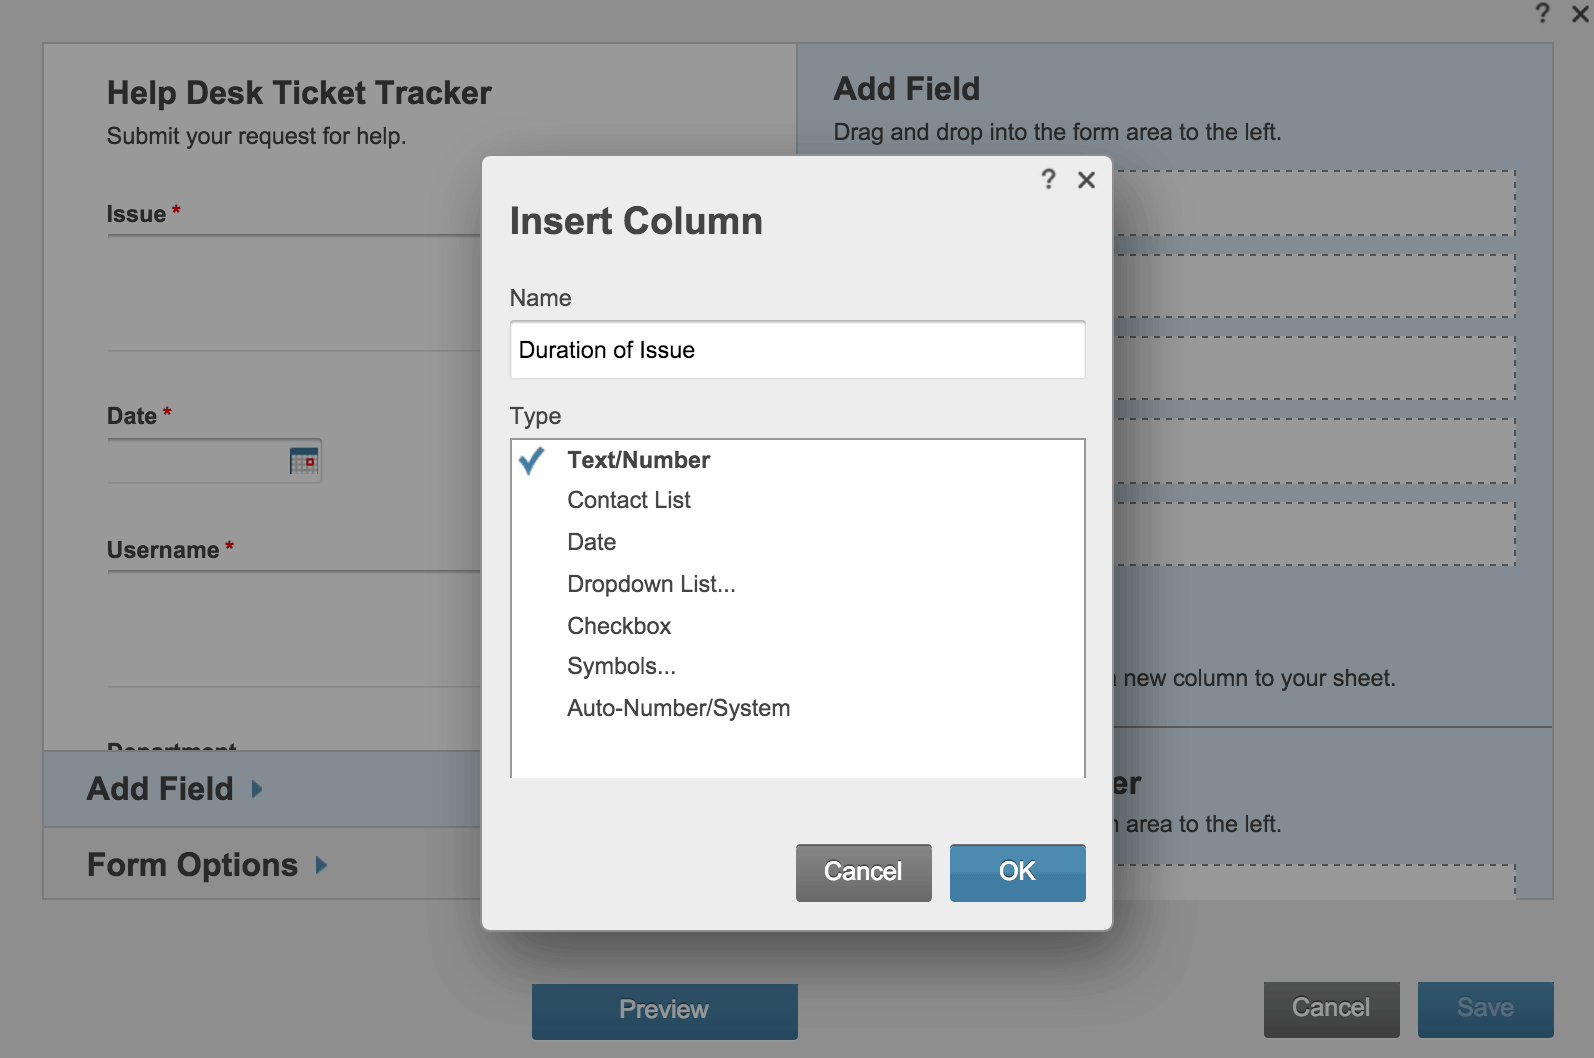1594x1058 pixels.
Task: Close the form editor window
Action: 1578,14
